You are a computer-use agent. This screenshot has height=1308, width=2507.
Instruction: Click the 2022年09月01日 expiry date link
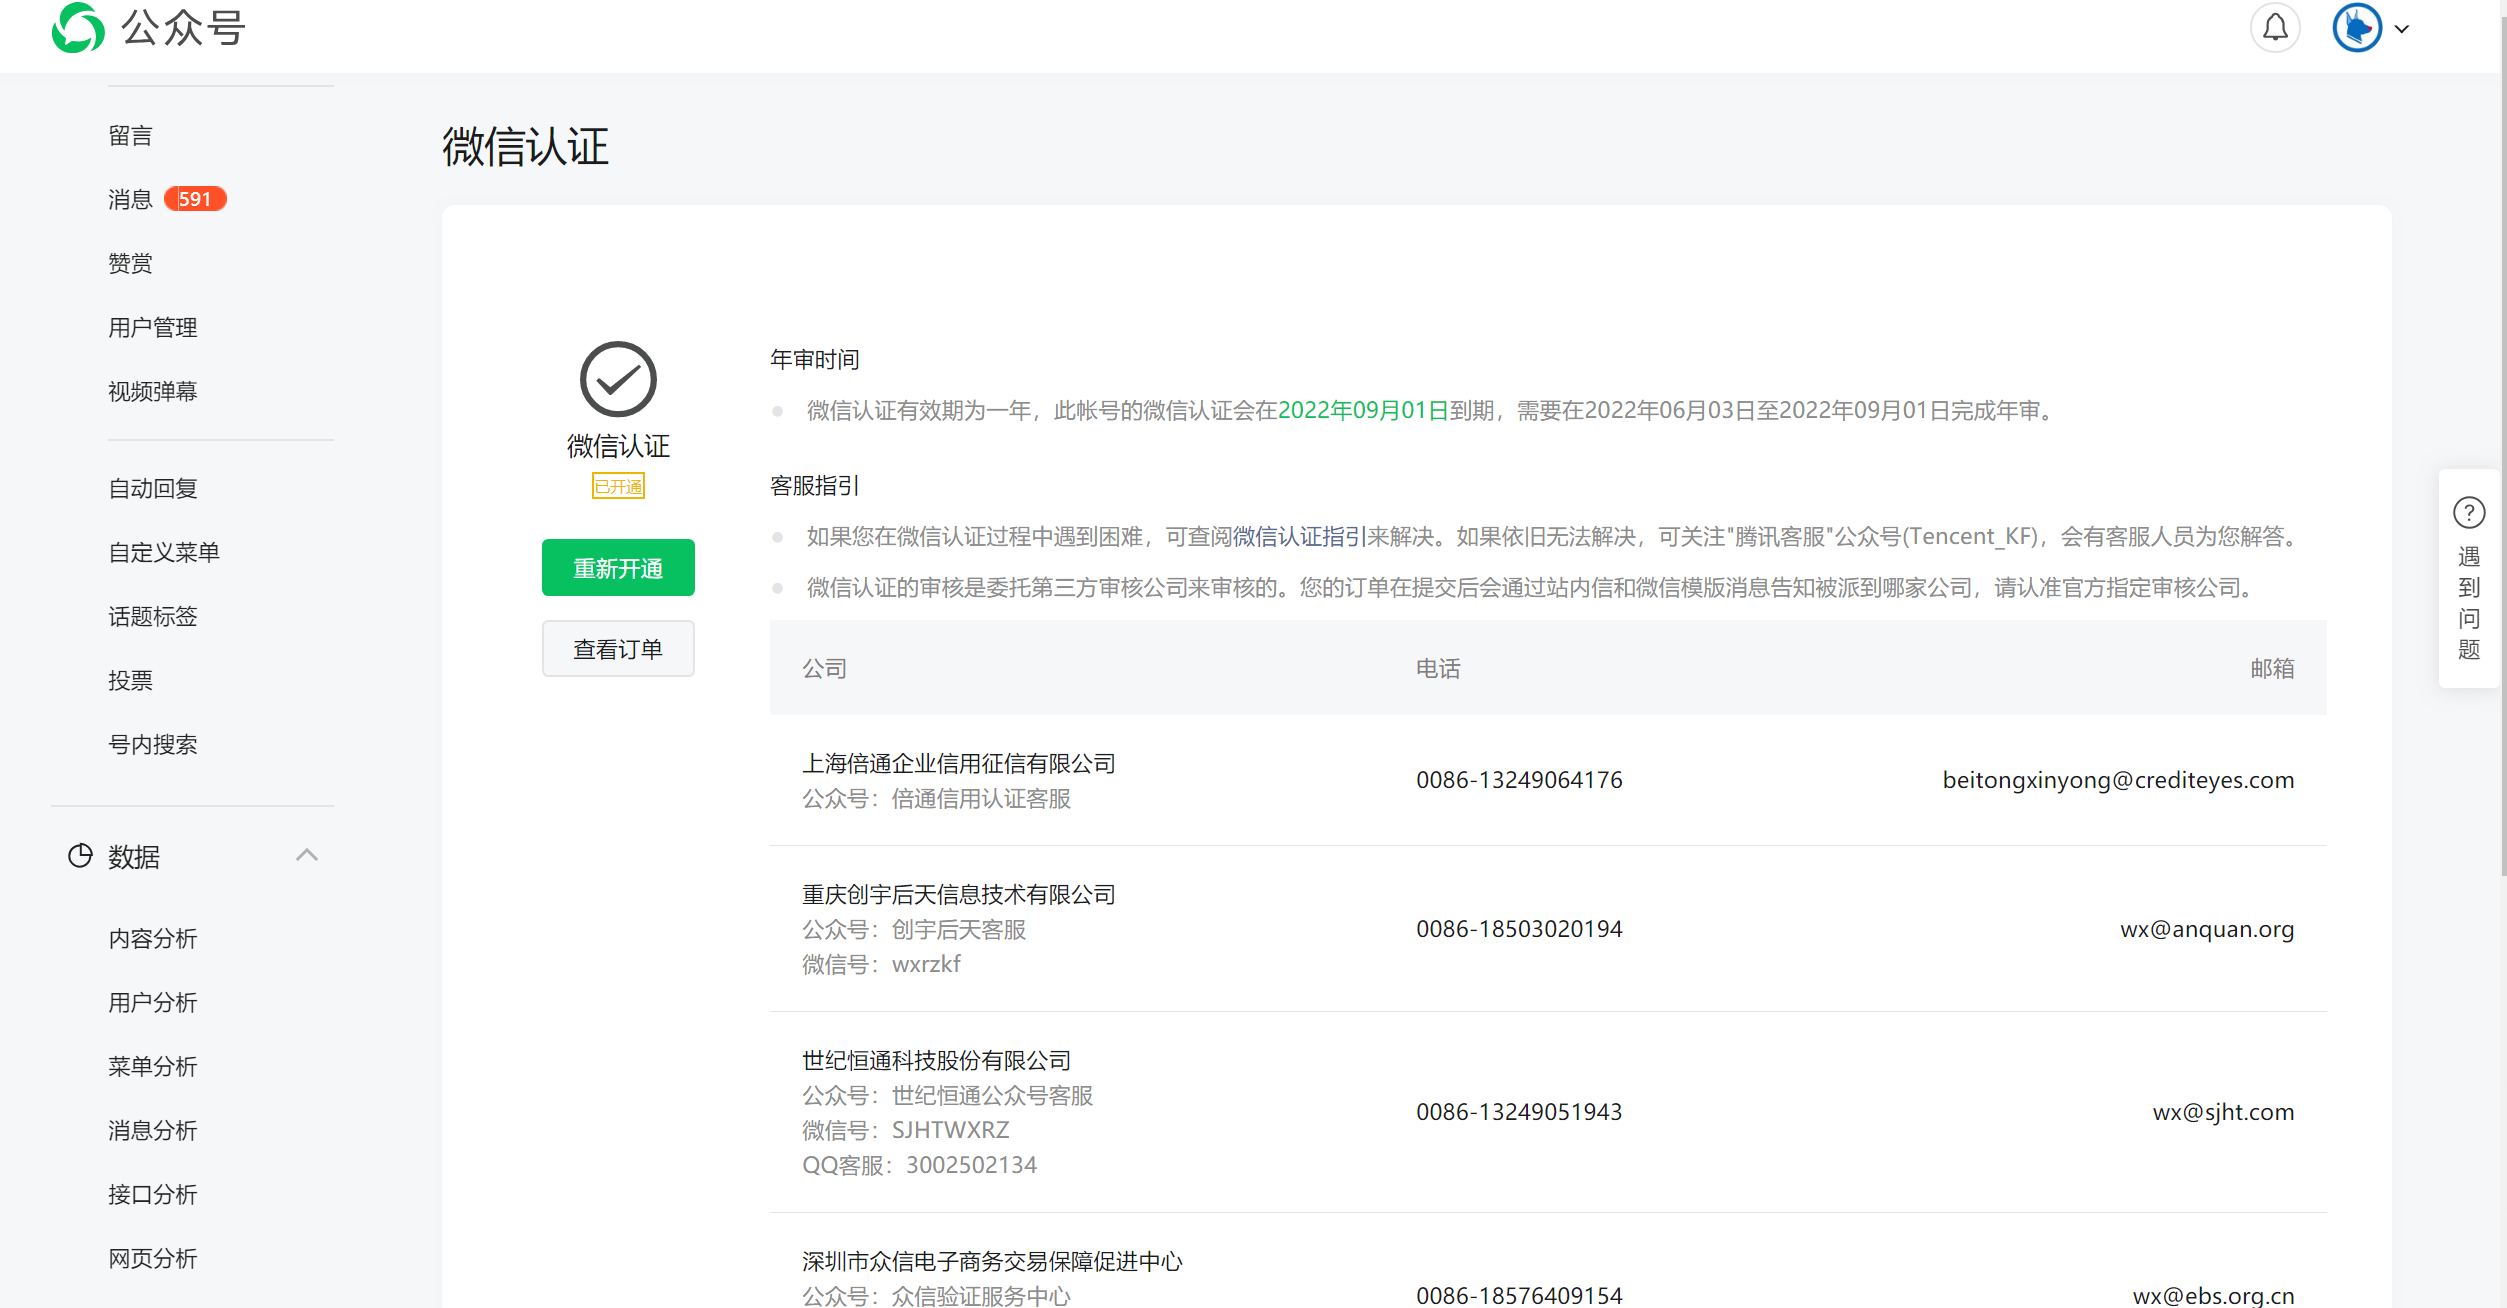1363,411
